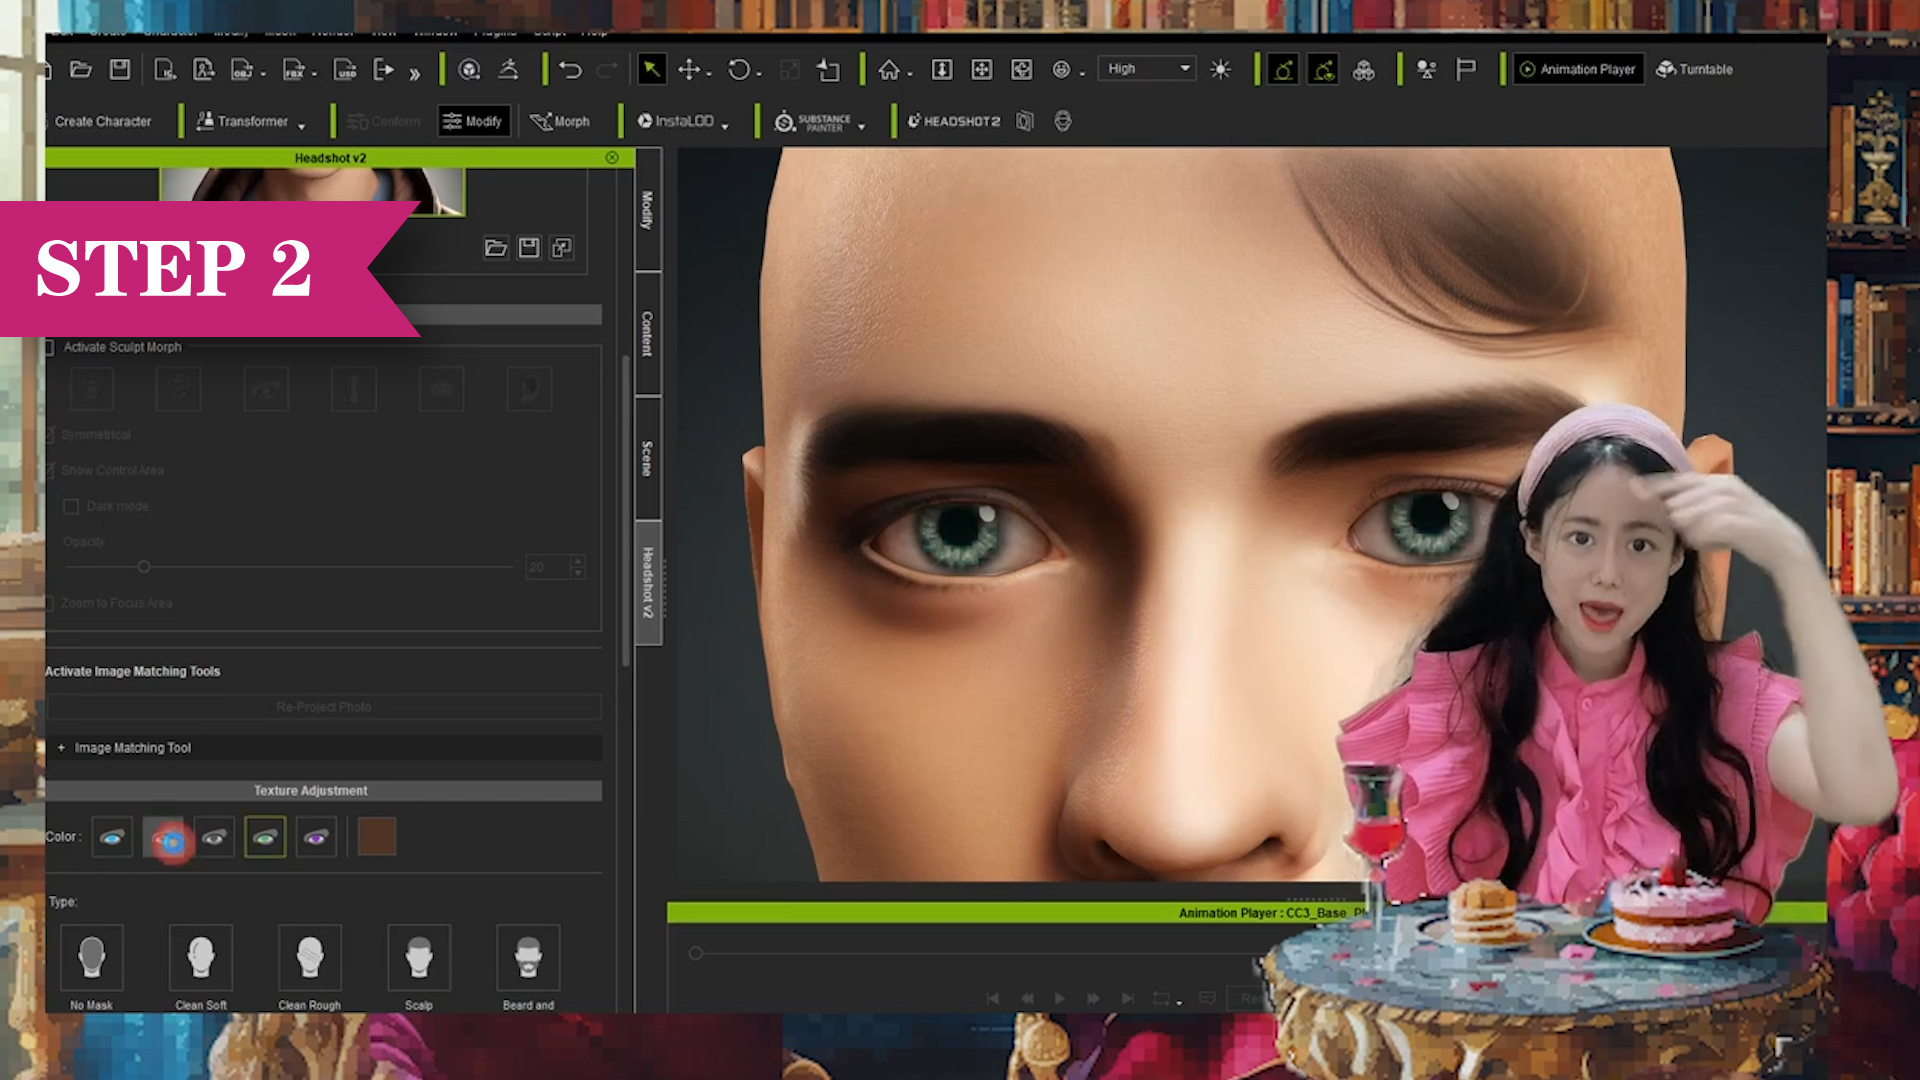Enable Activate Sculpt Morph checkbox

(x=48, y=347)
